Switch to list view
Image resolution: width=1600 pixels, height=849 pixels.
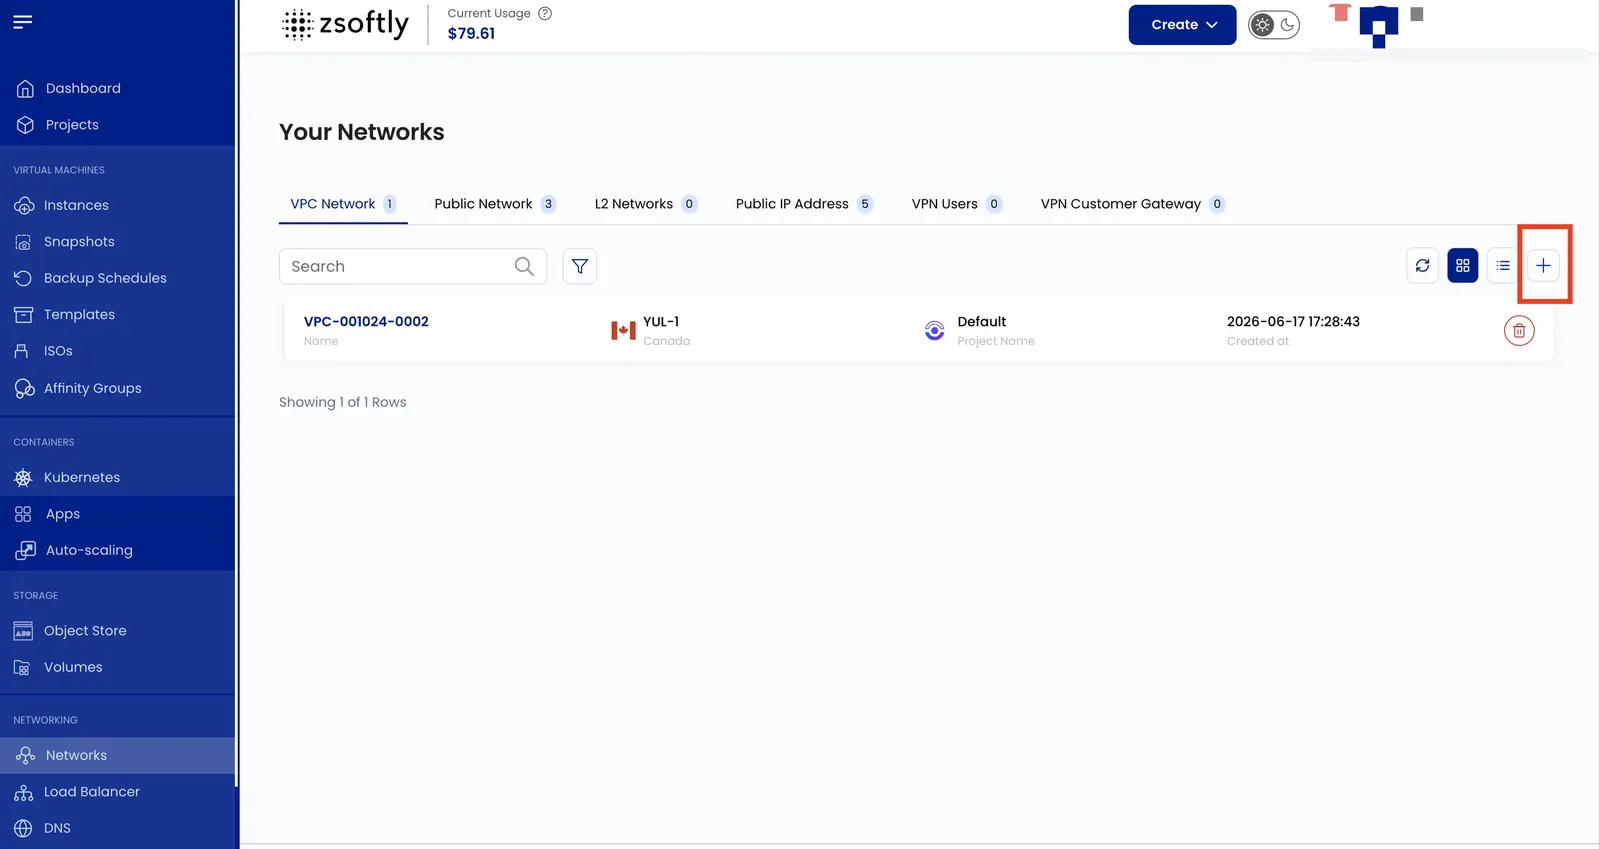(x=1503, y=266)
